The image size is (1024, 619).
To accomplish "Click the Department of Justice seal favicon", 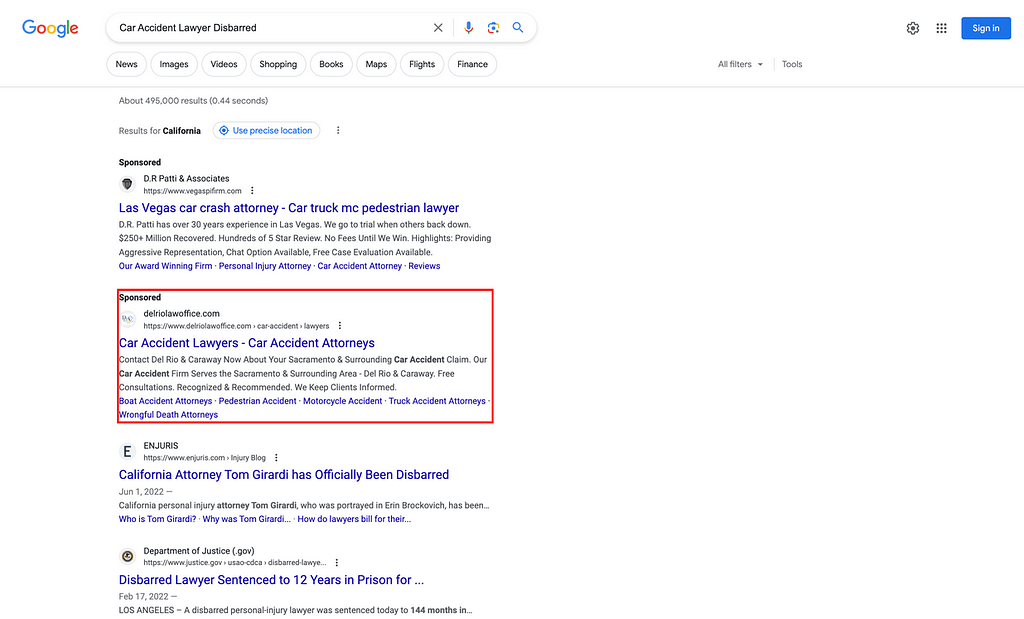I will 127,556.
